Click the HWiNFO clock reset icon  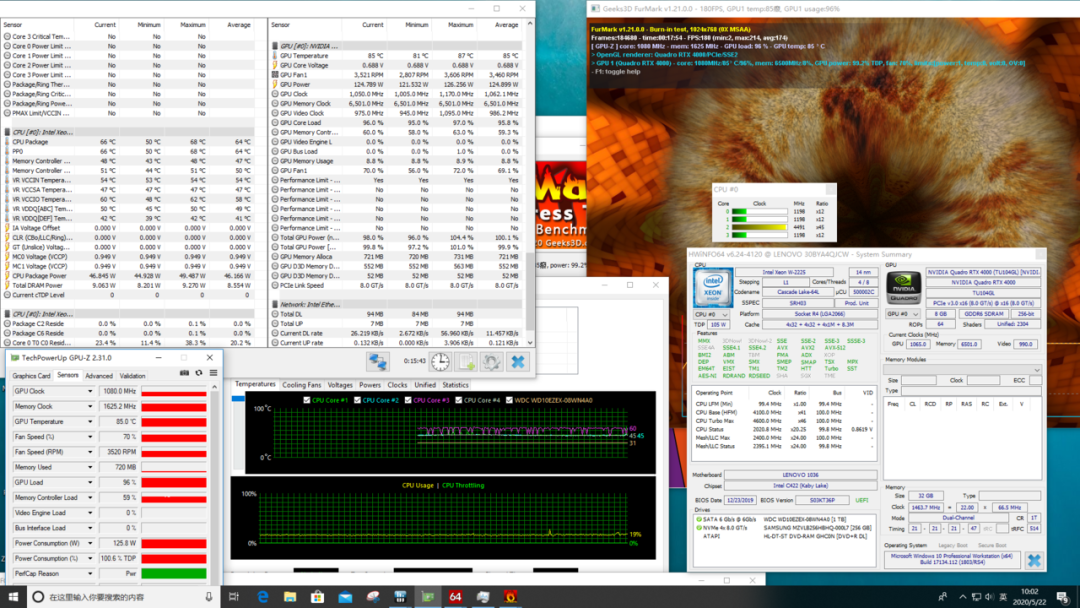(440, 361)
